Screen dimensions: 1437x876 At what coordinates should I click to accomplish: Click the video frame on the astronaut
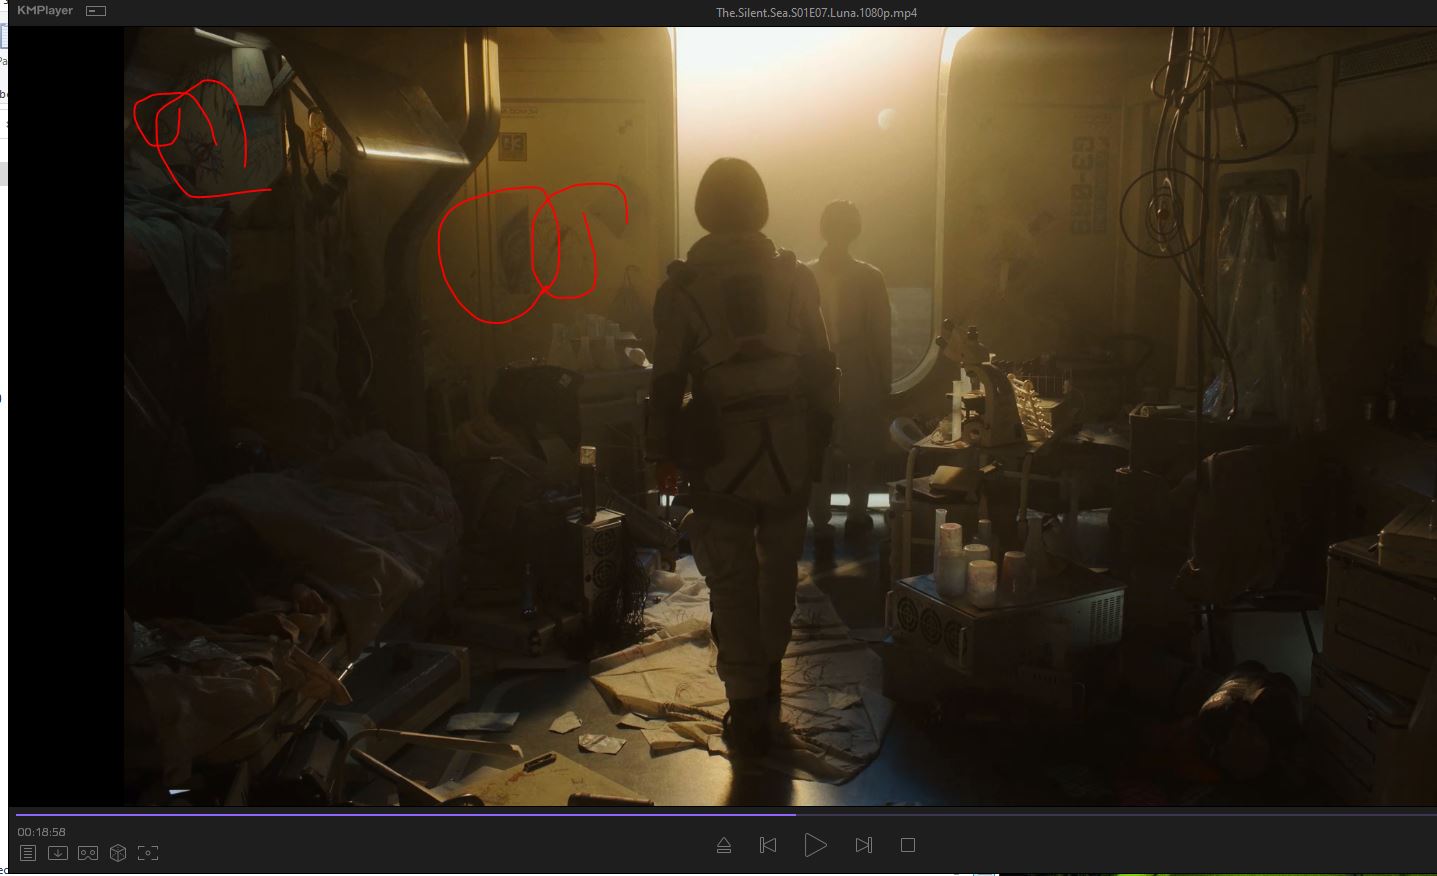740,400
